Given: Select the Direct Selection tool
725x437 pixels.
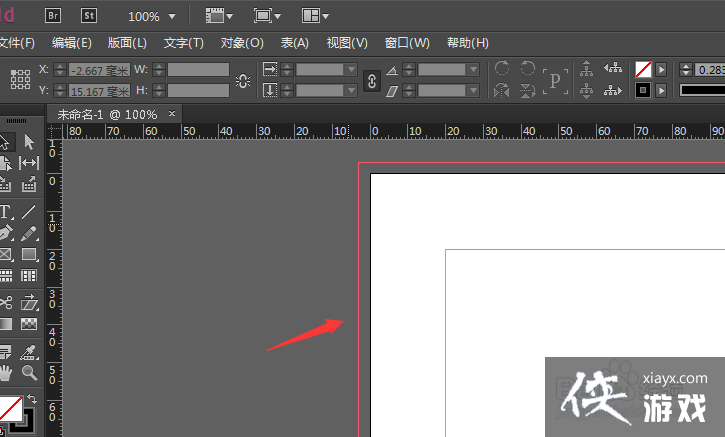Looking at the screenshot, I should (29, 142).
